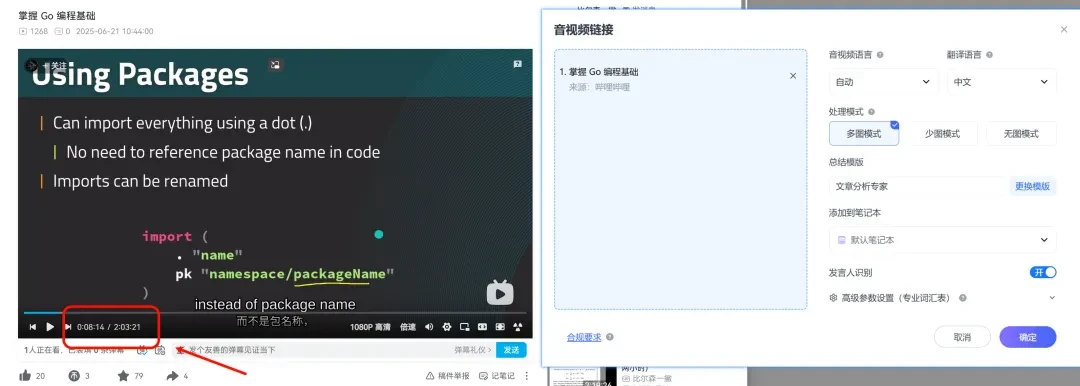
Task: Toggle the 发言人识别 switch
Action: pyautogui.click(x=1043, y=272)
